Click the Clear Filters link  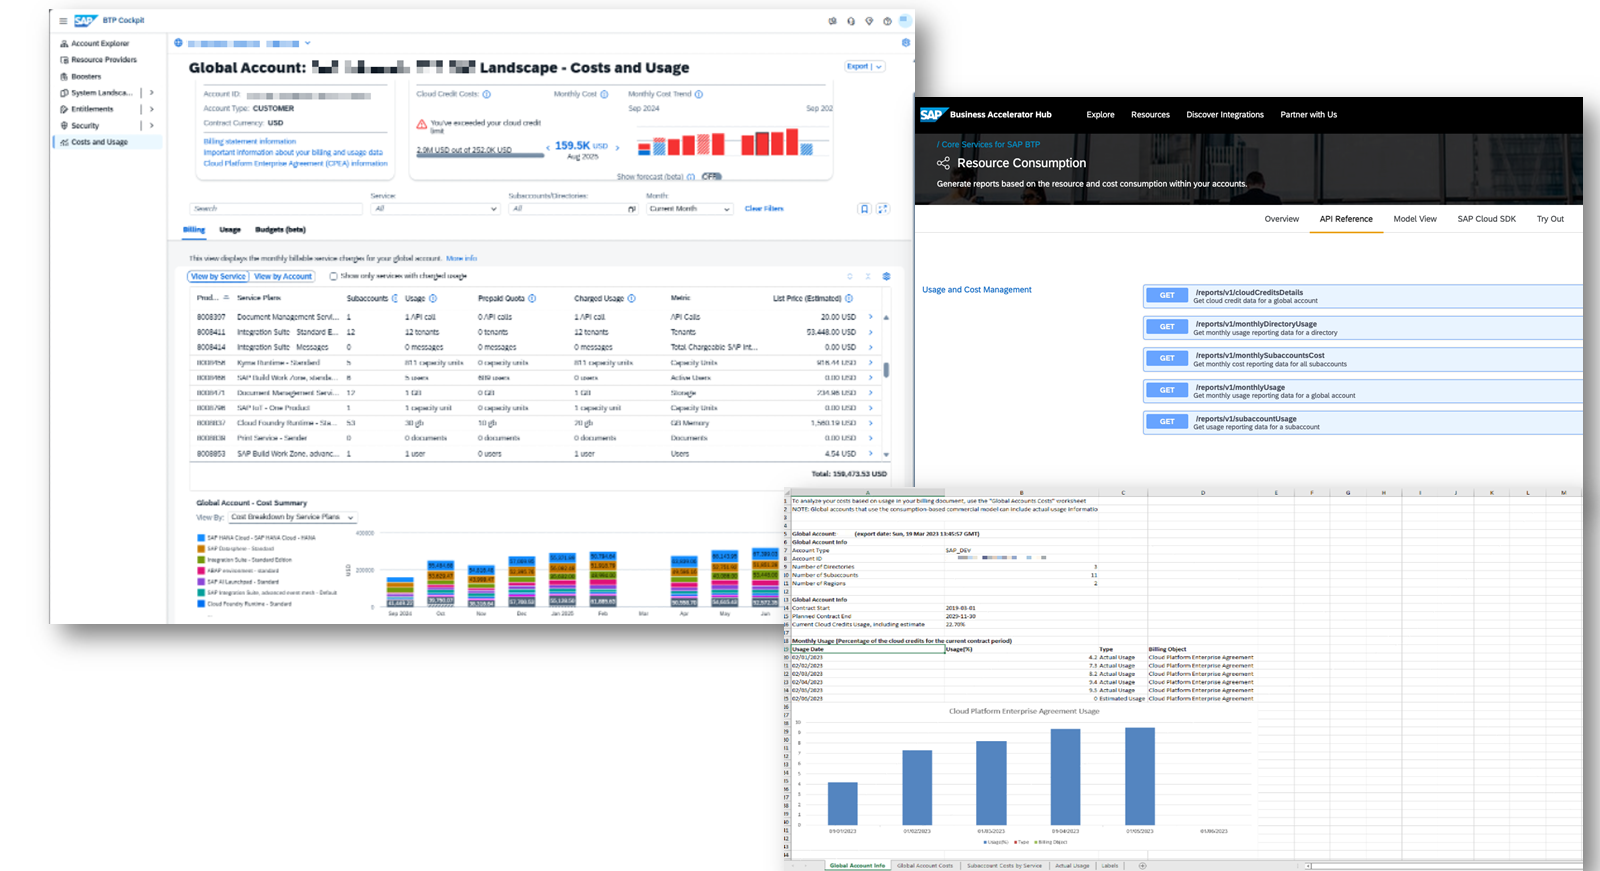(x=764, y=209)
